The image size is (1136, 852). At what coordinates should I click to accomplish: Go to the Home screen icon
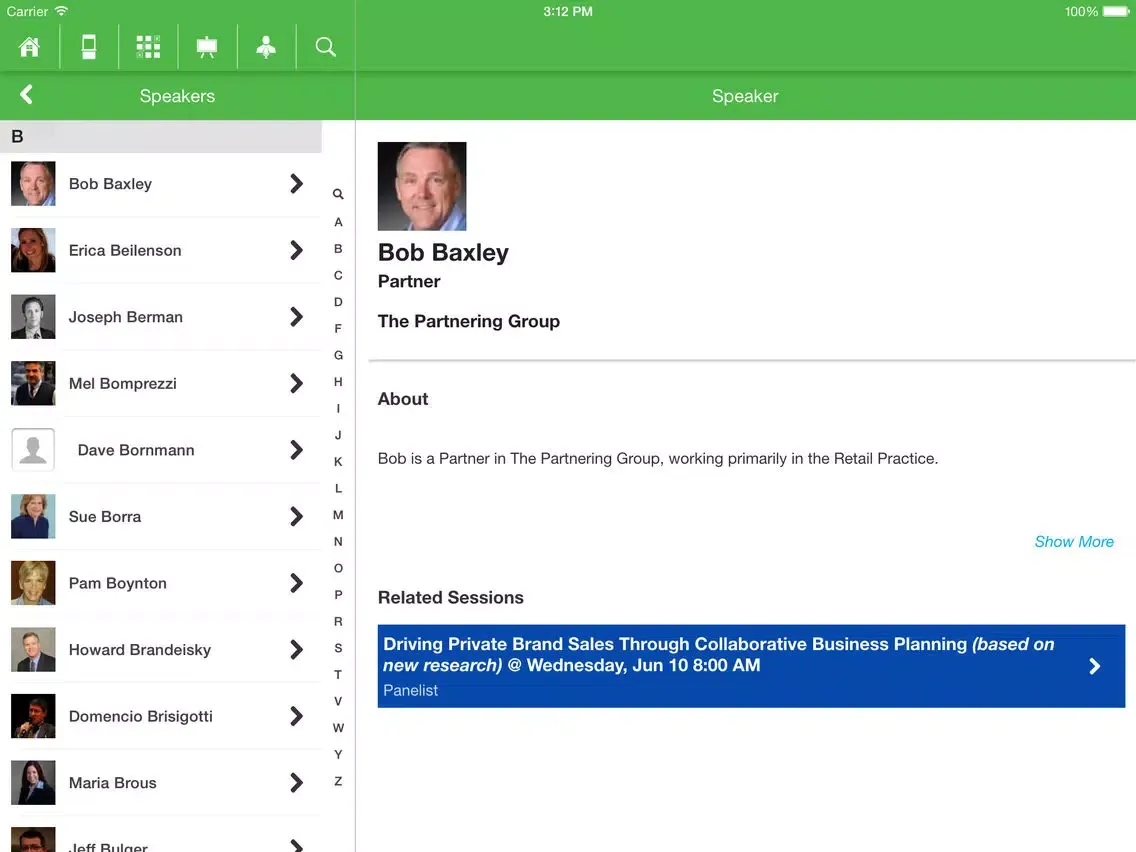[30, 47]
